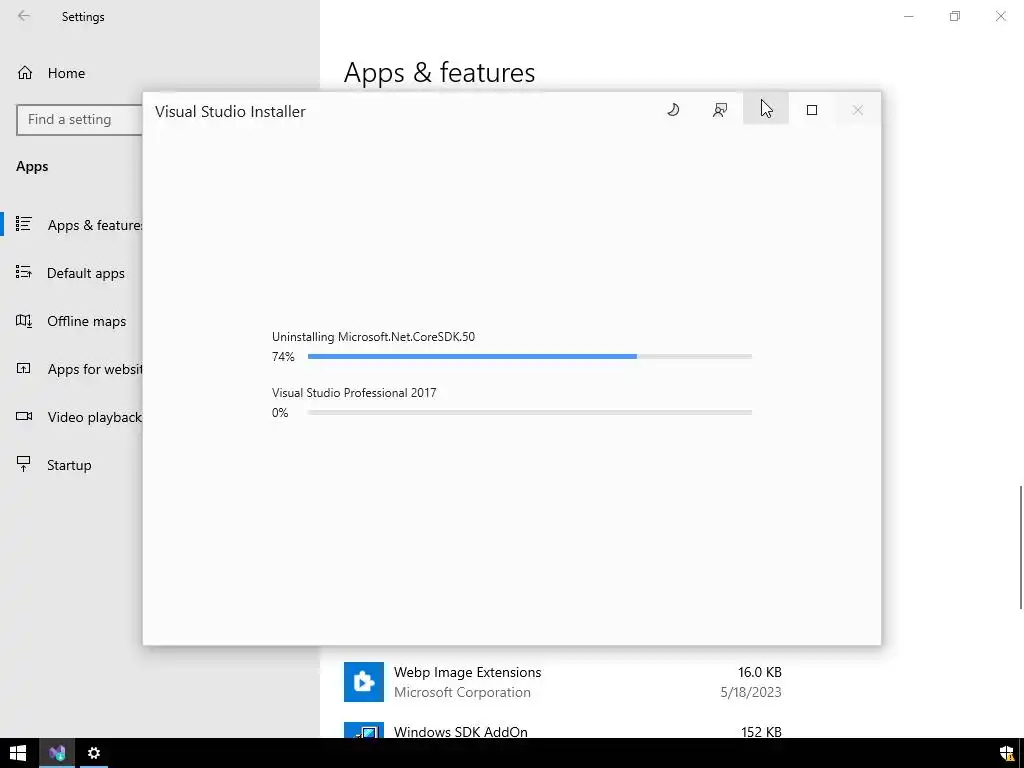Click the Webp Image Extensions app icon
Image resolution: width=1024 pixels, height=768 pixels.
click(364, 682)
